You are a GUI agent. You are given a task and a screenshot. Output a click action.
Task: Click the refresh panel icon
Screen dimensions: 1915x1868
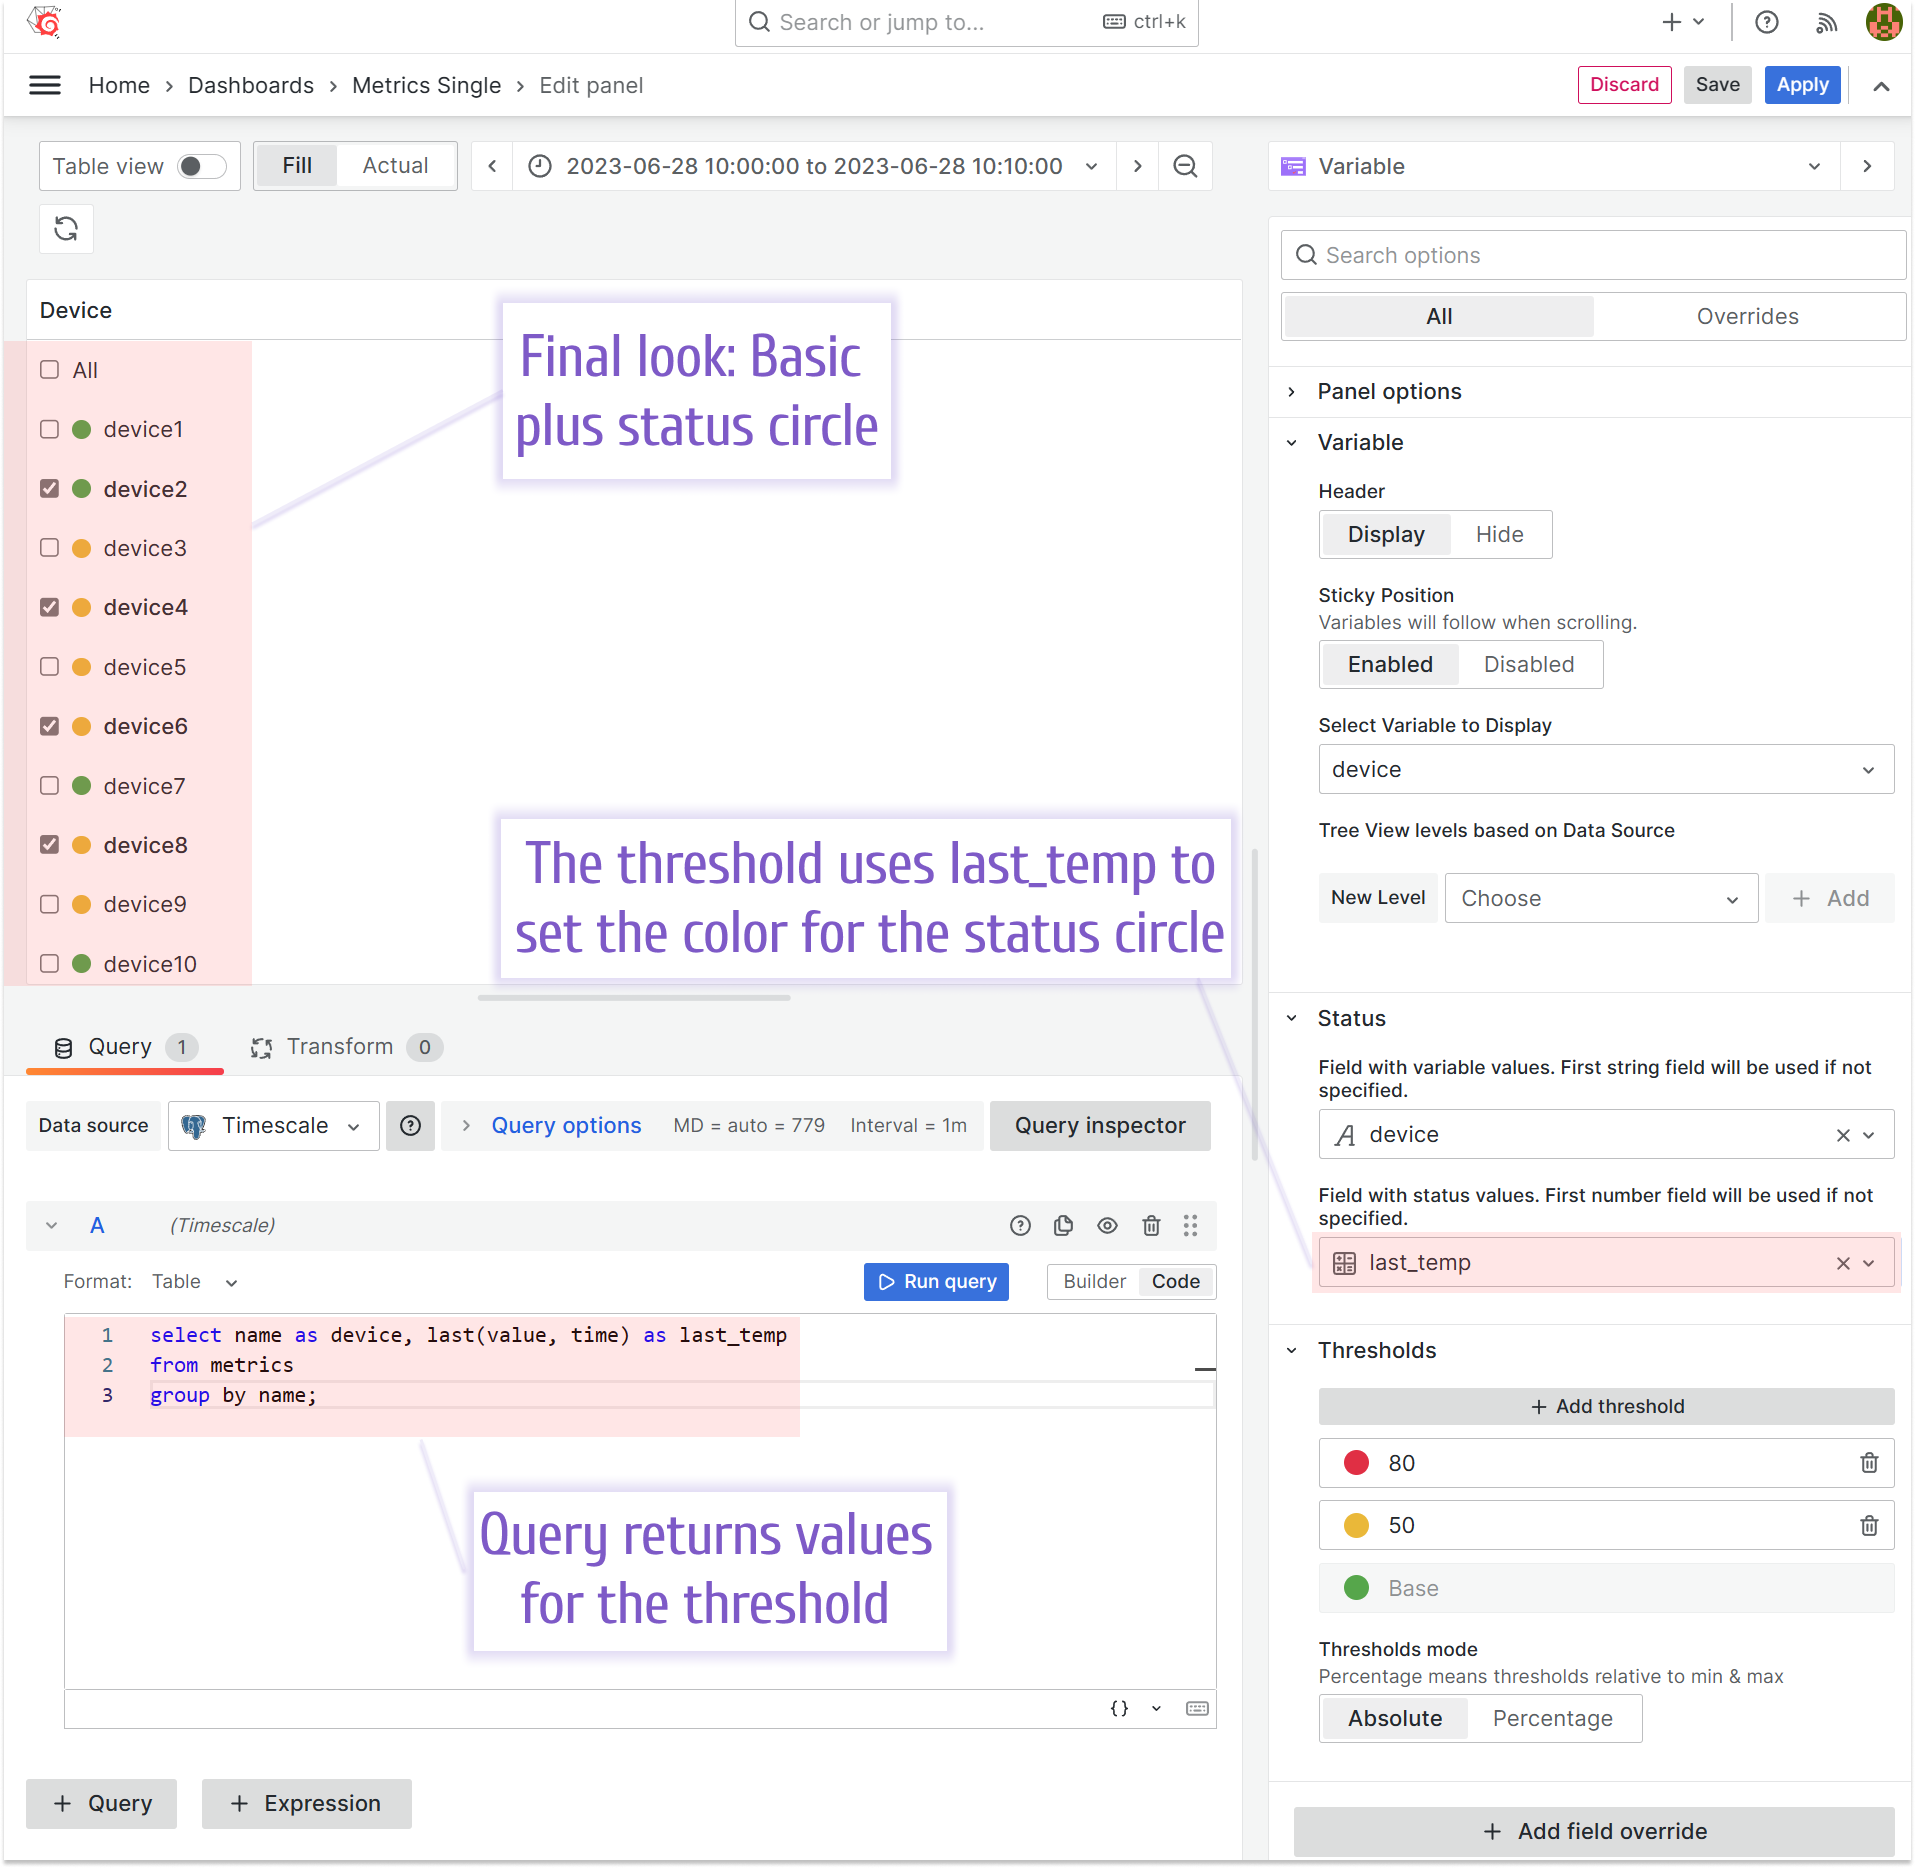click(66, 229)
